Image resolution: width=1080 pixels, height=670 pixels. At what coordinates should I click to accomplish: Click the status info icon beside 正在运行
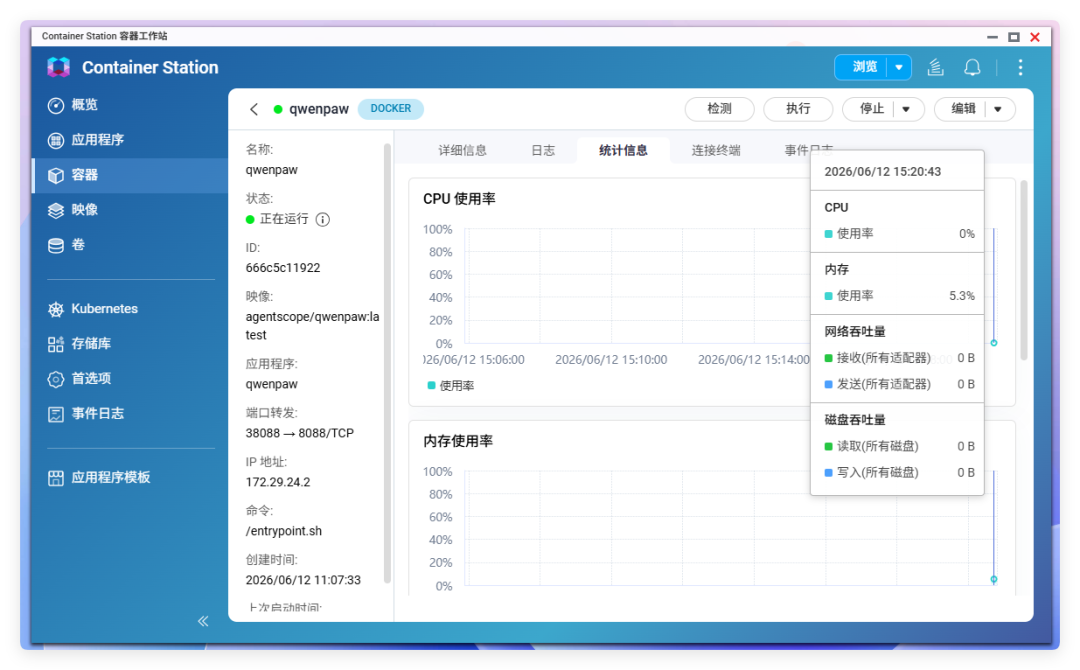click(x=322, y=220)
